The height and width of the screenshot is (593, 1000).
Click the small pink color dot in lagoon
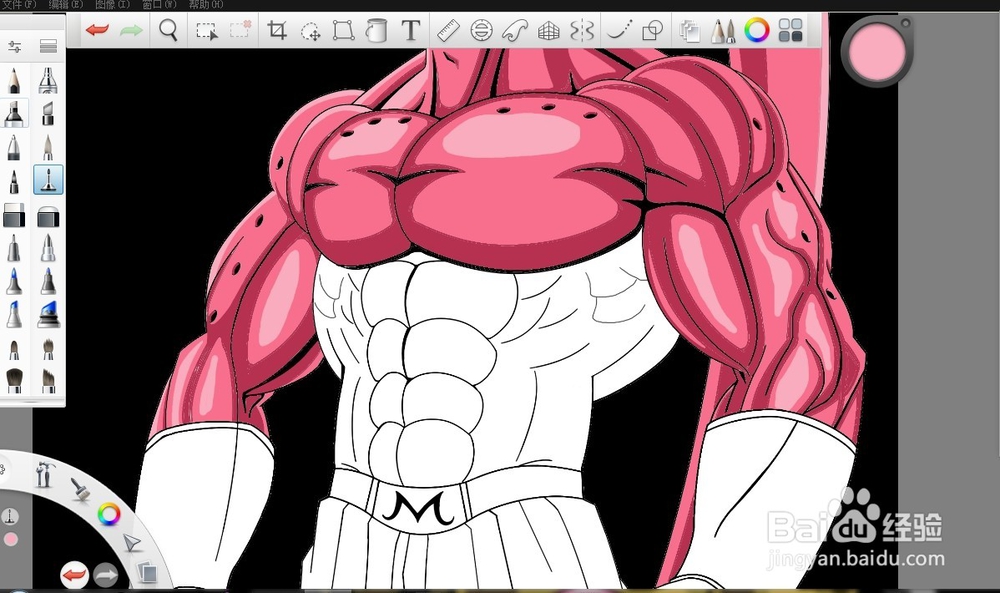click(10, 539)
